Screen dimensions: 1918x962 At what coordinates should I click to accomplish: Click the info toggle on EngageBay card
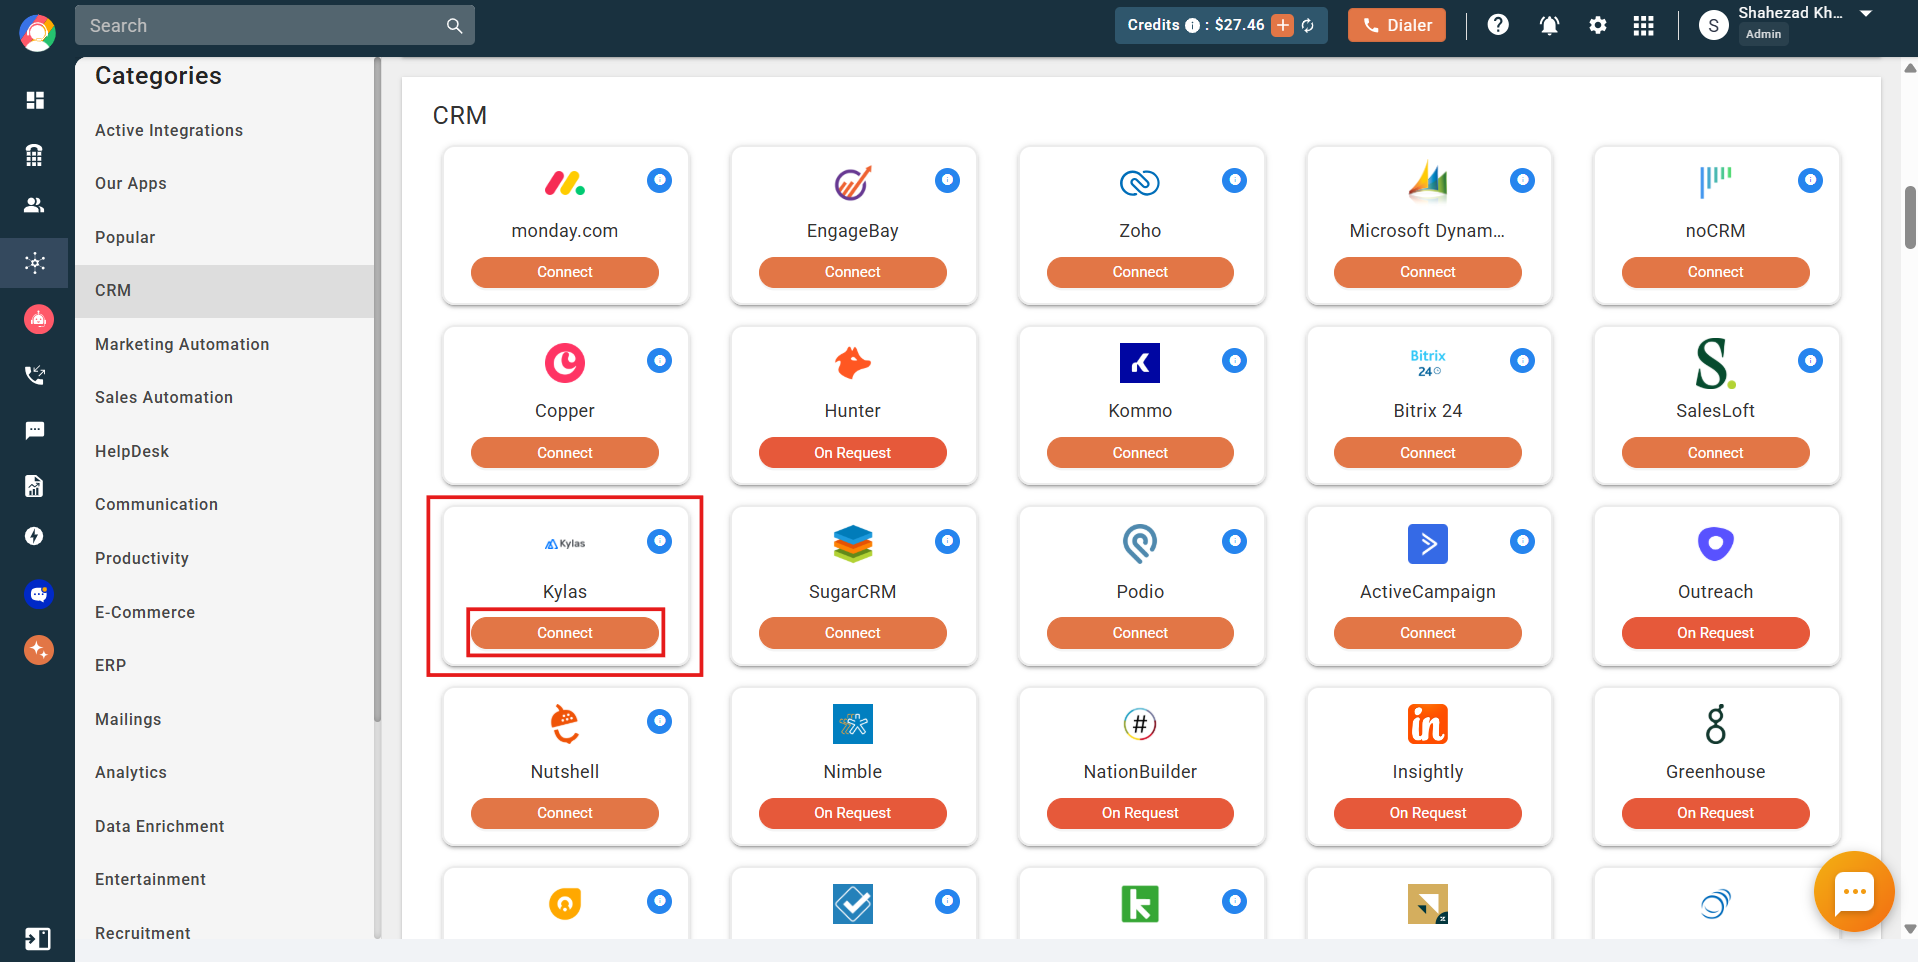[x=947, y=180]
